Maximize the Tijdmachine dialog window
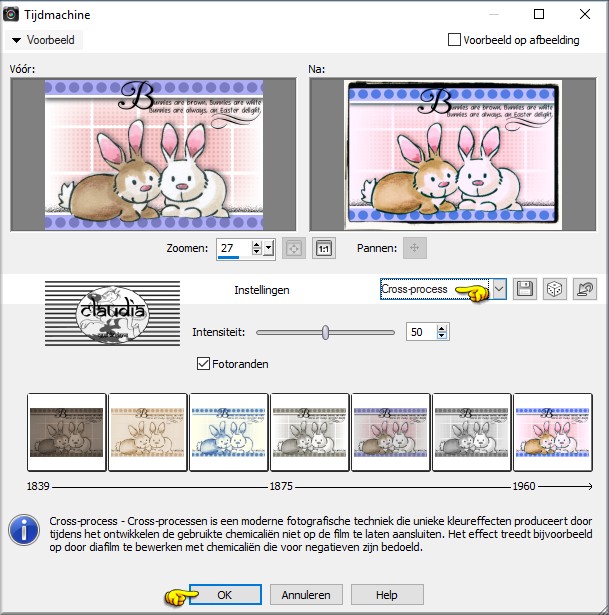This screenshot has height=615, width=609. (x=539, y=15)
